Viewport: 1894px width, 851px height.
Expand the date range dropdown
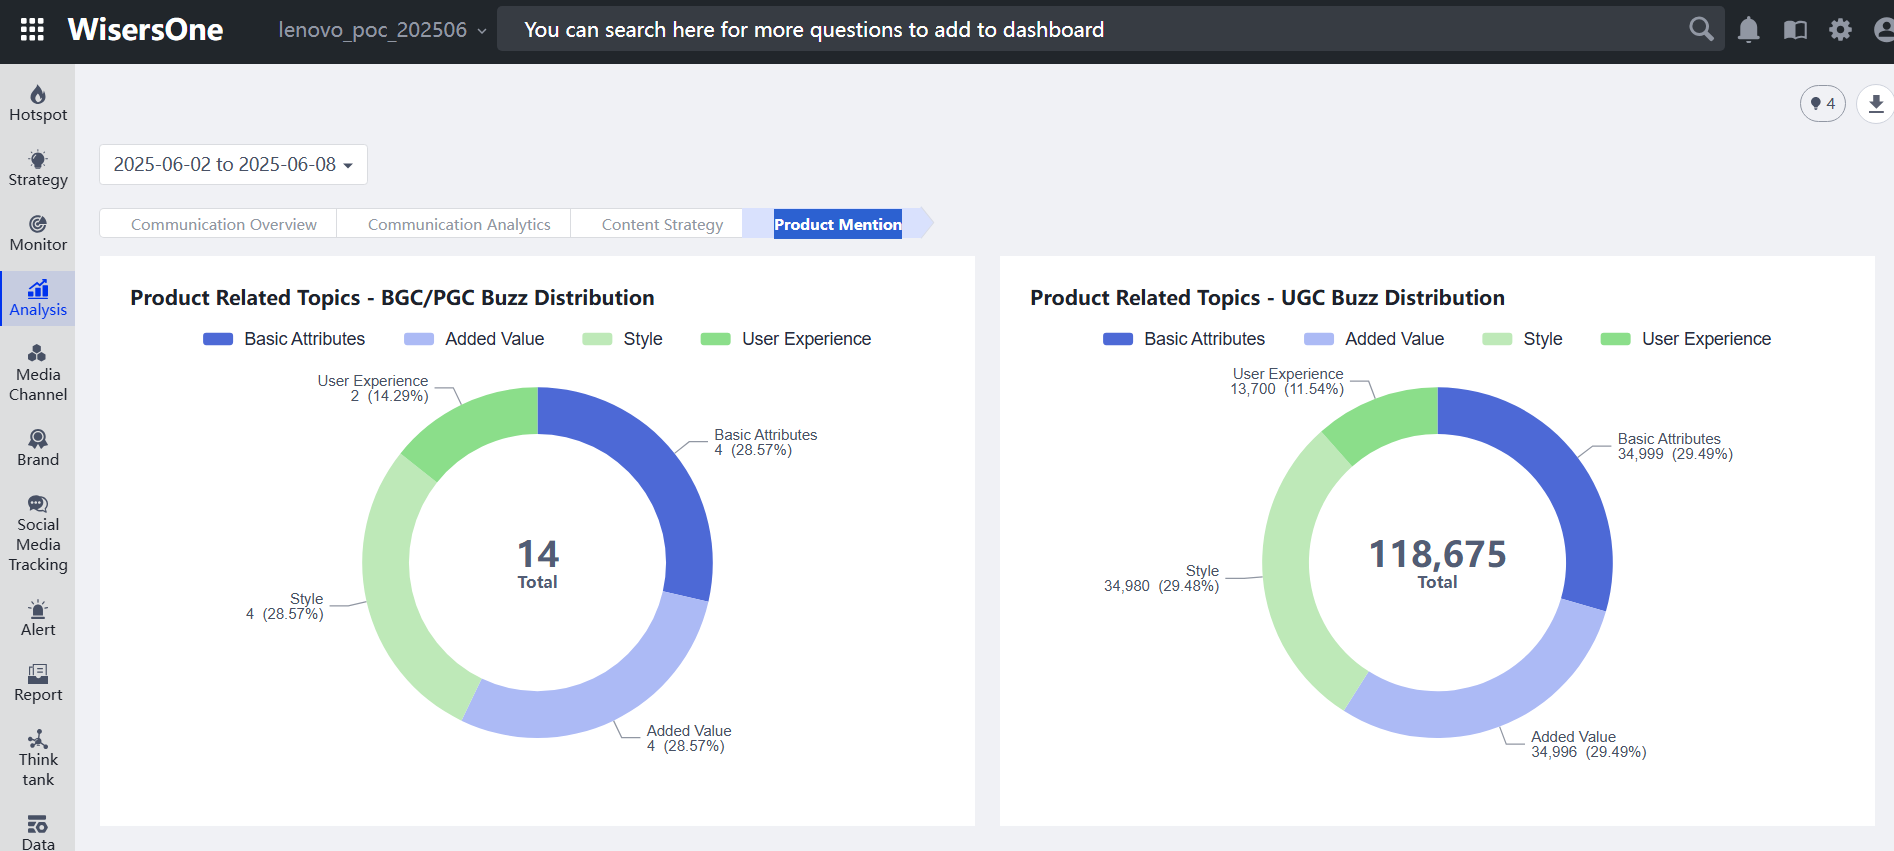pos(233,165)
